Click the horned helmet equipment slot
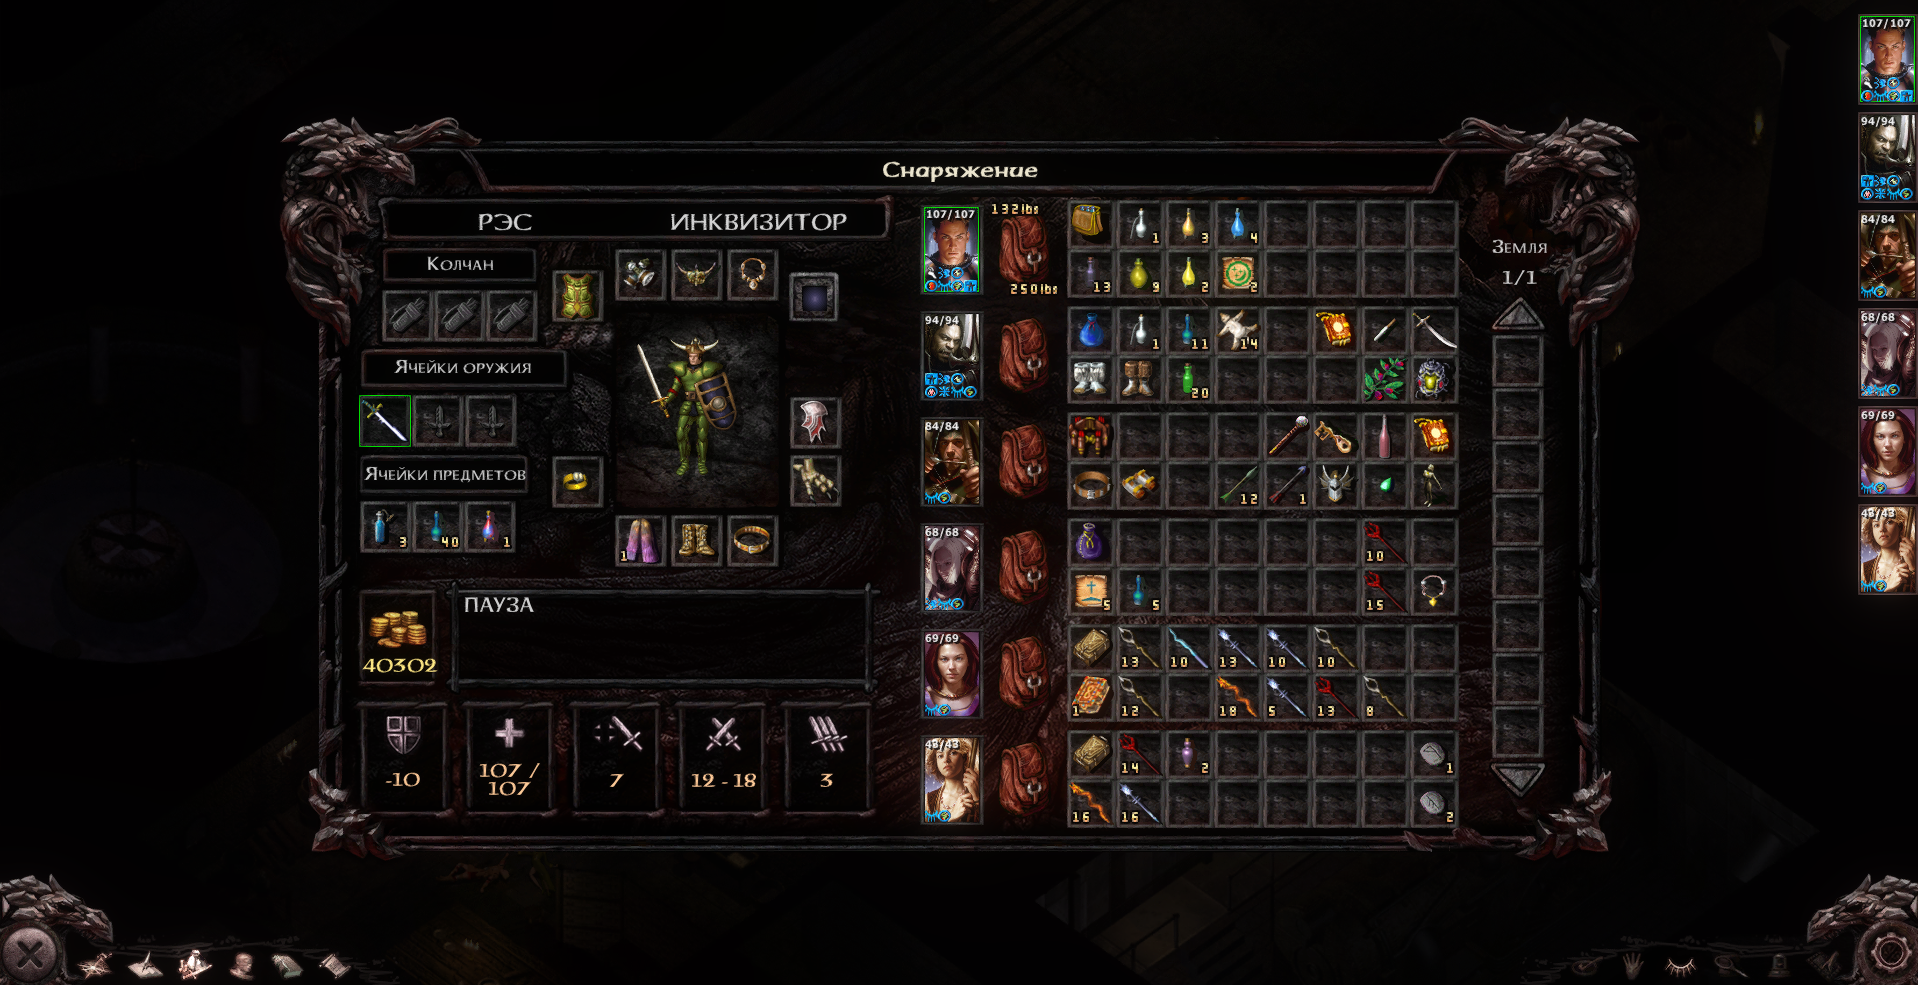Image resolution: width=1918 pixels, height=985 pixels. coord(696,274)
